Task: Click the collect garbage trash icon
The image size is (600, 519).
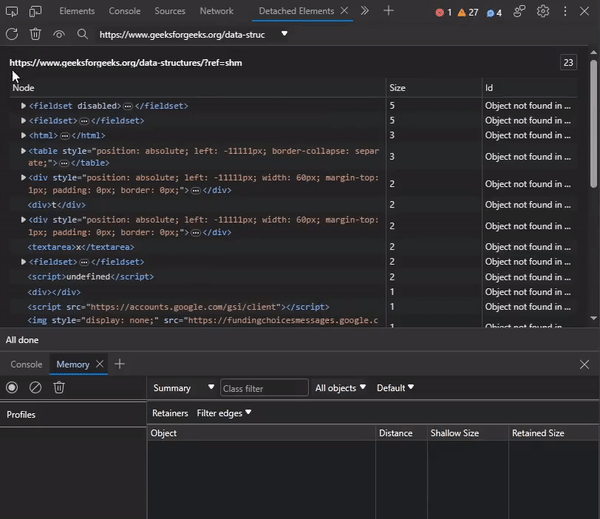Action: click(x=35, y=34)
